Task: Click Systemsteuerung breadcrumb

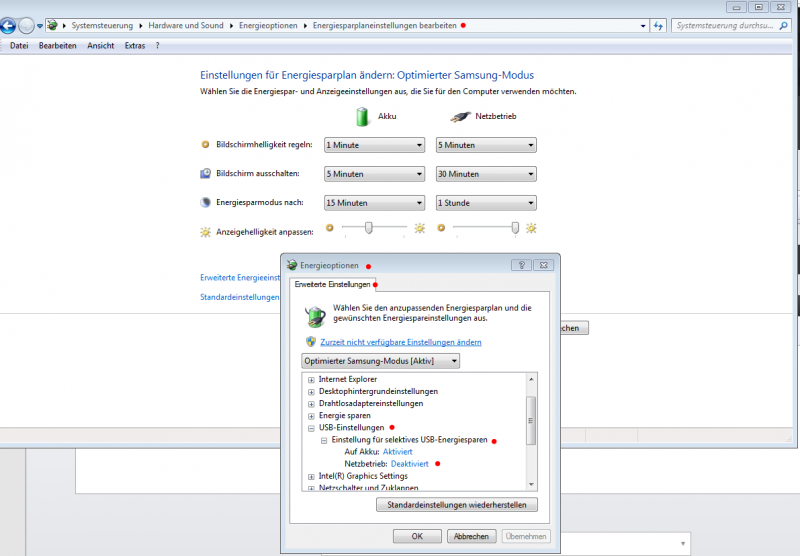Action: point(102,26)
